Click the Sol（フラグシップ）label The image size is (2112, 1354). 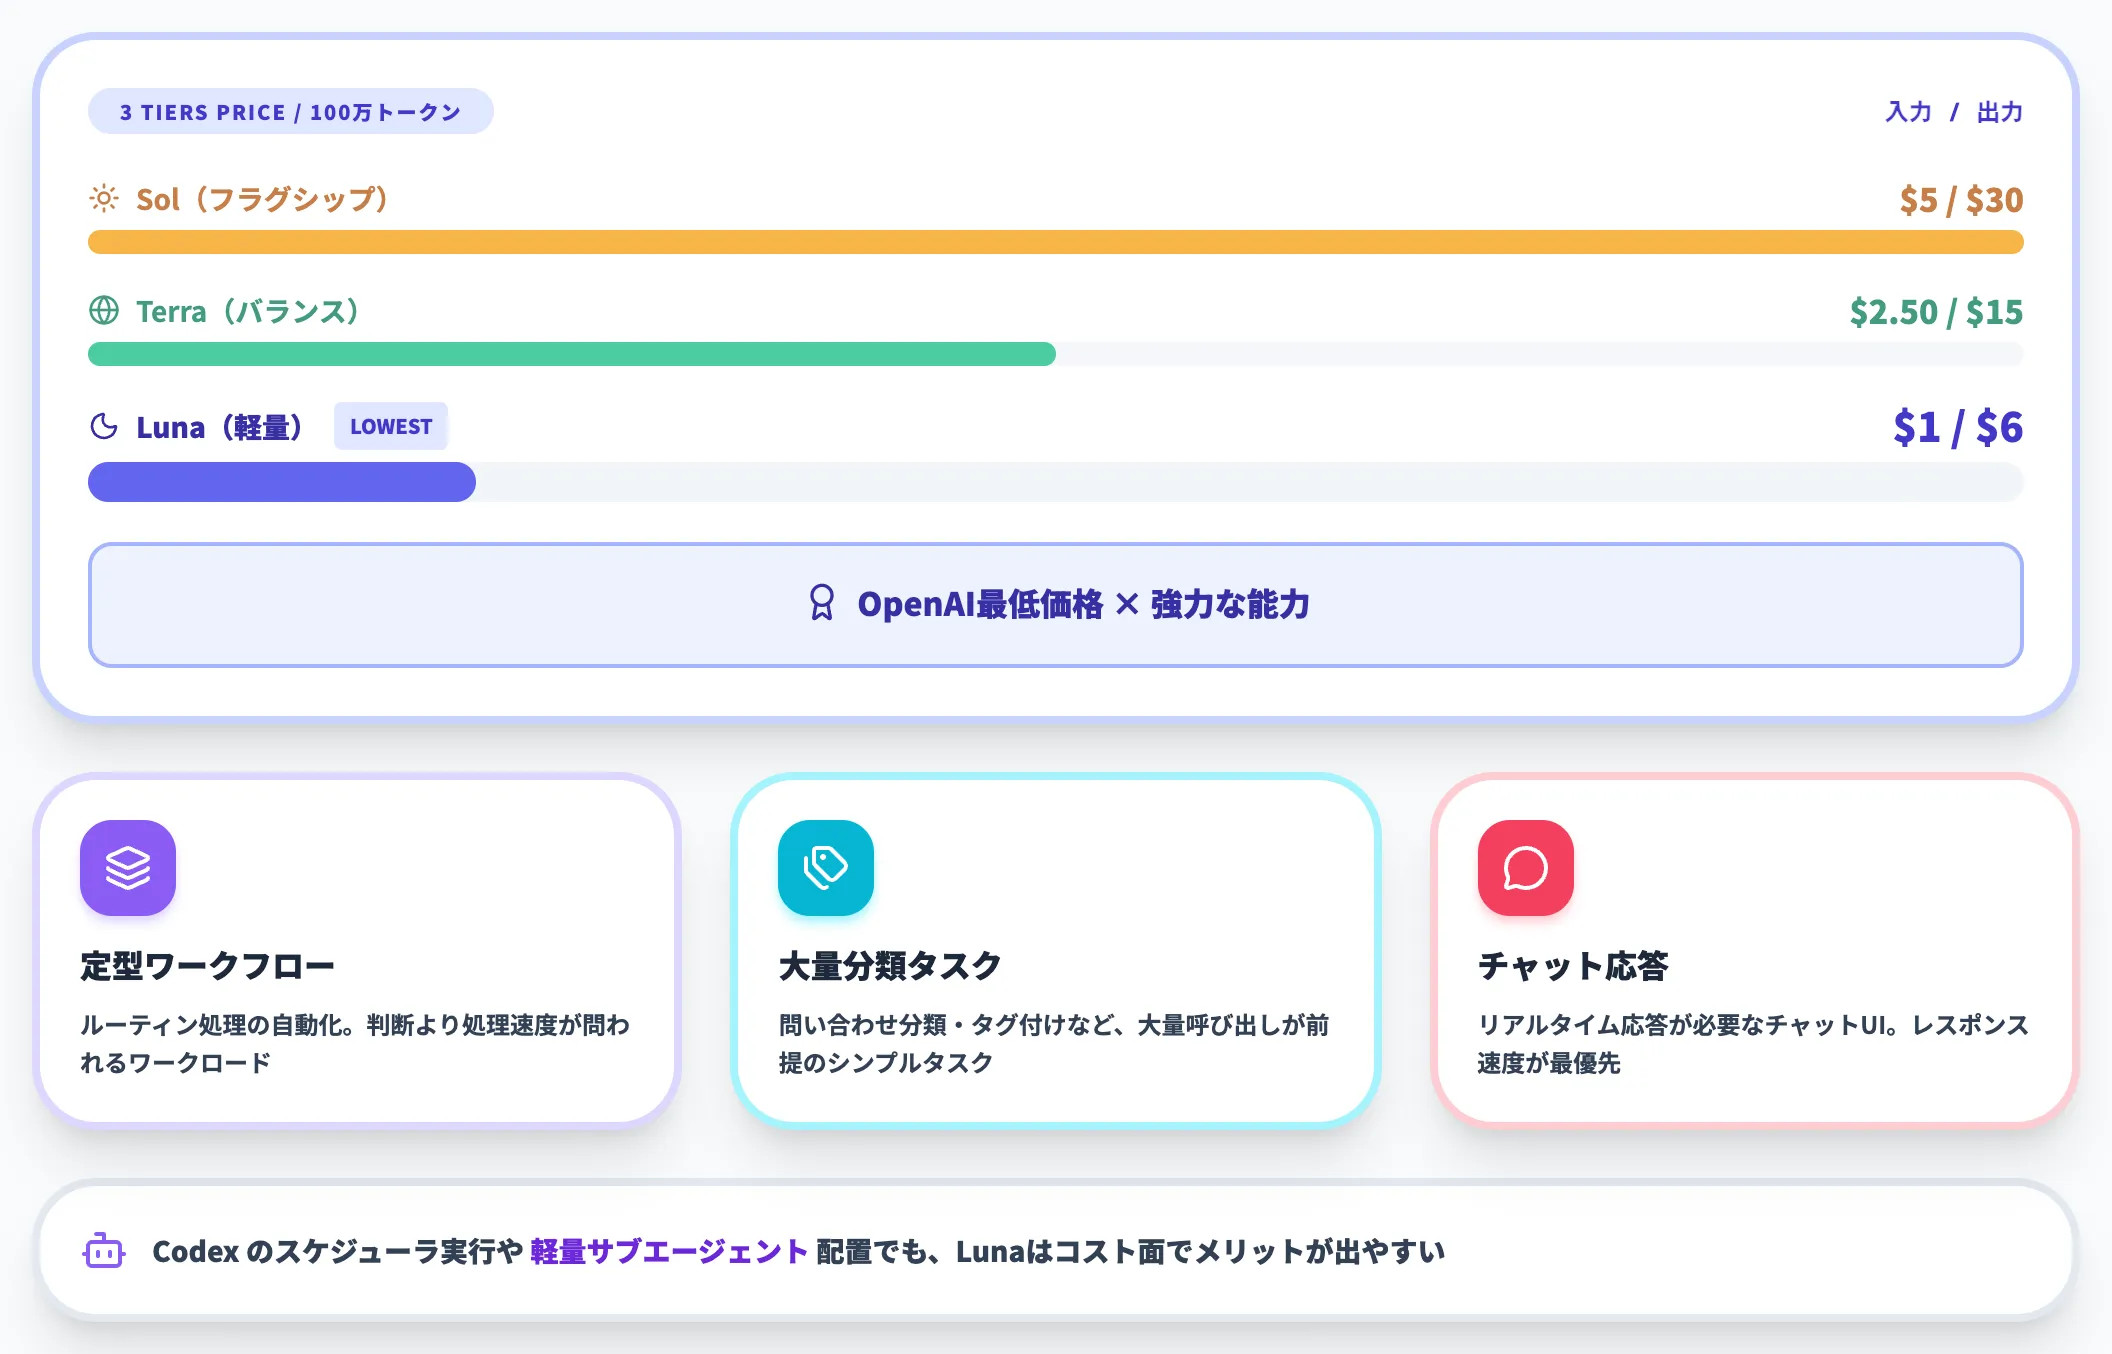(262, 199)
